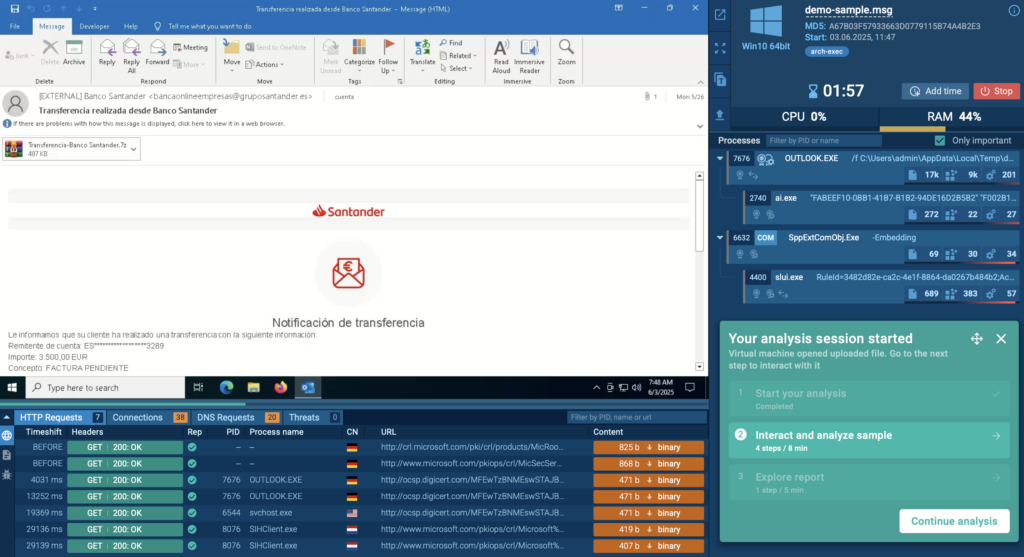Viewport: 1024px width, 557px height.
Task: Click the Continue analysis button
Action: click(x=953, y=521)
